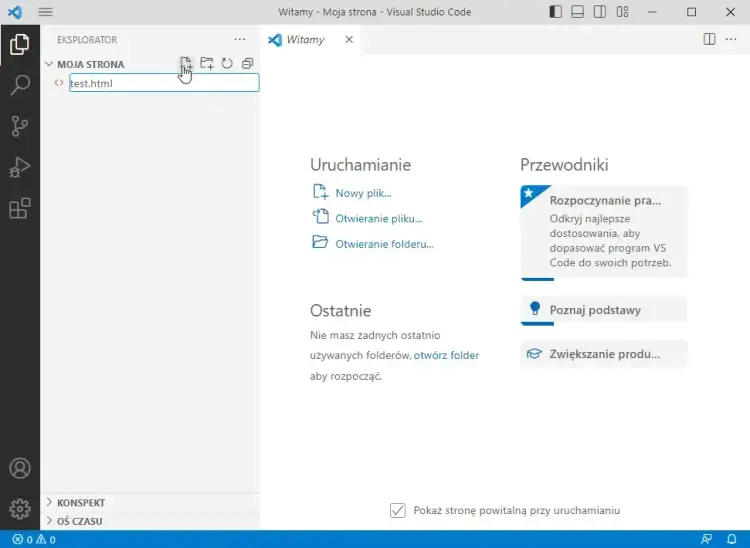
Task: Open the Eksplorator more actions ellipsis
Action: point(240,39)
